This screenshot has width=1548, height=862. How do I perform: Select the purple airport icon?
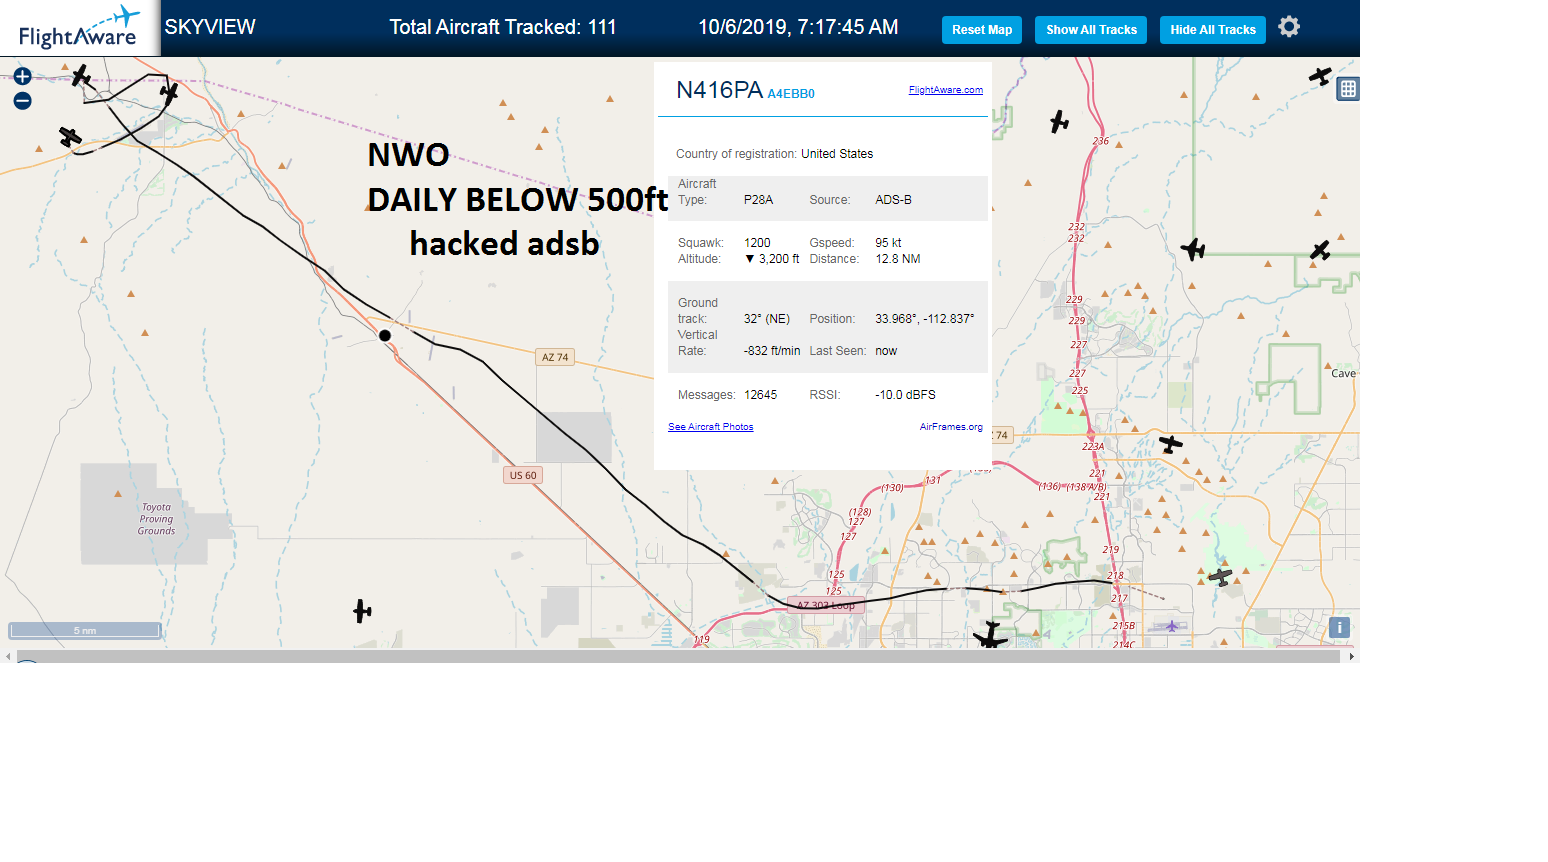coord(1171,626)
